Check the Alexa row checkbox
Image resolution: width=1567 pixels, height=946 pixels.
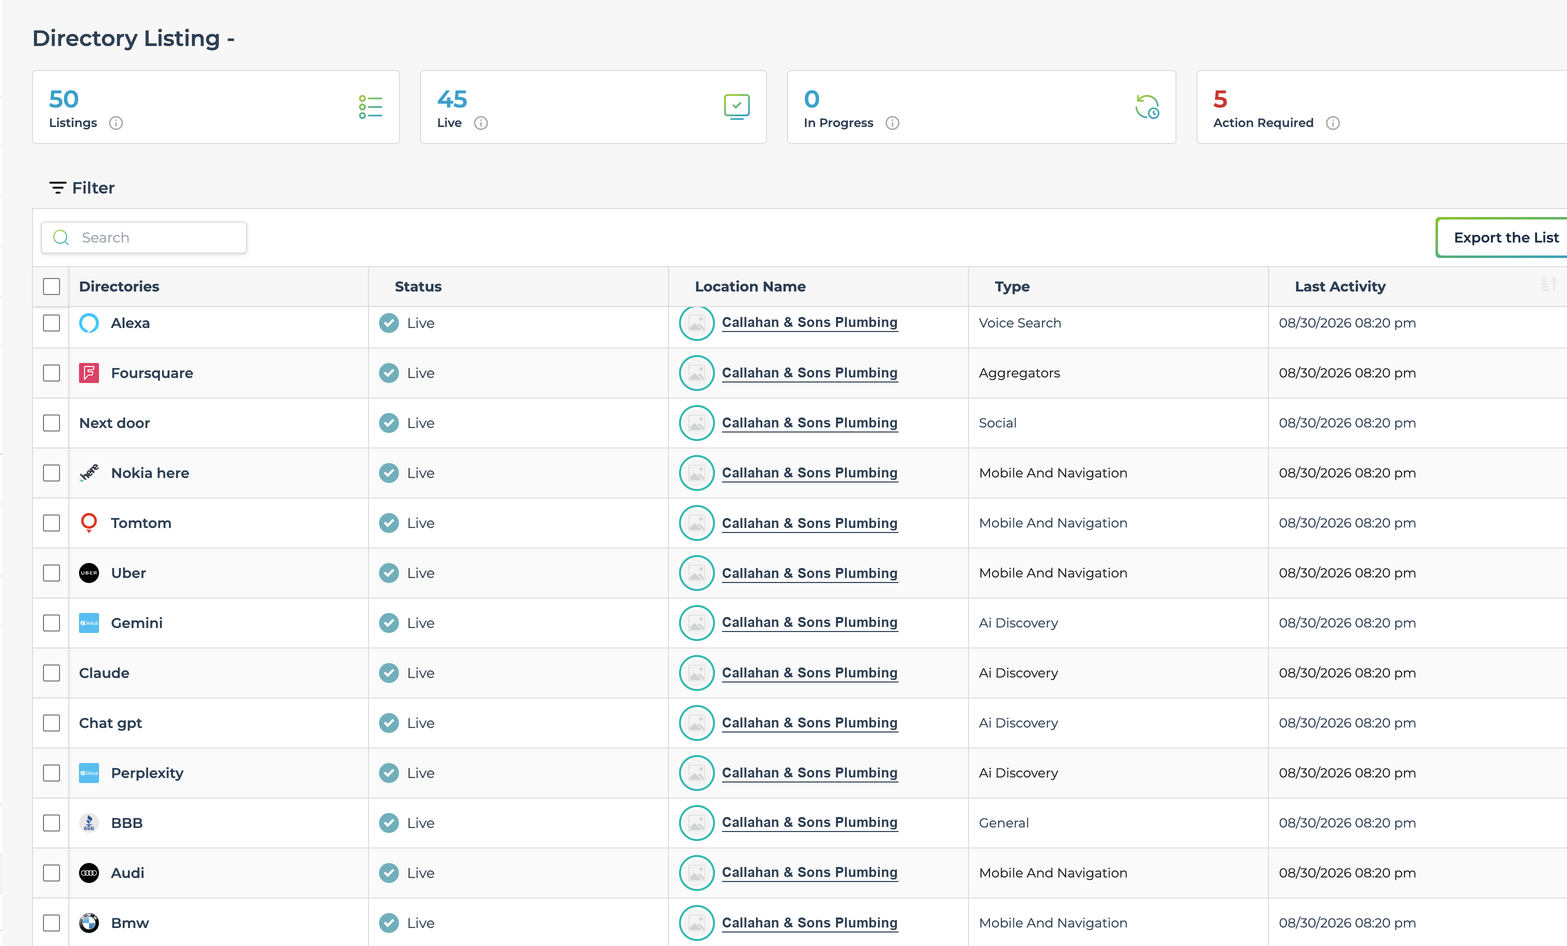[x=52, y=323]
